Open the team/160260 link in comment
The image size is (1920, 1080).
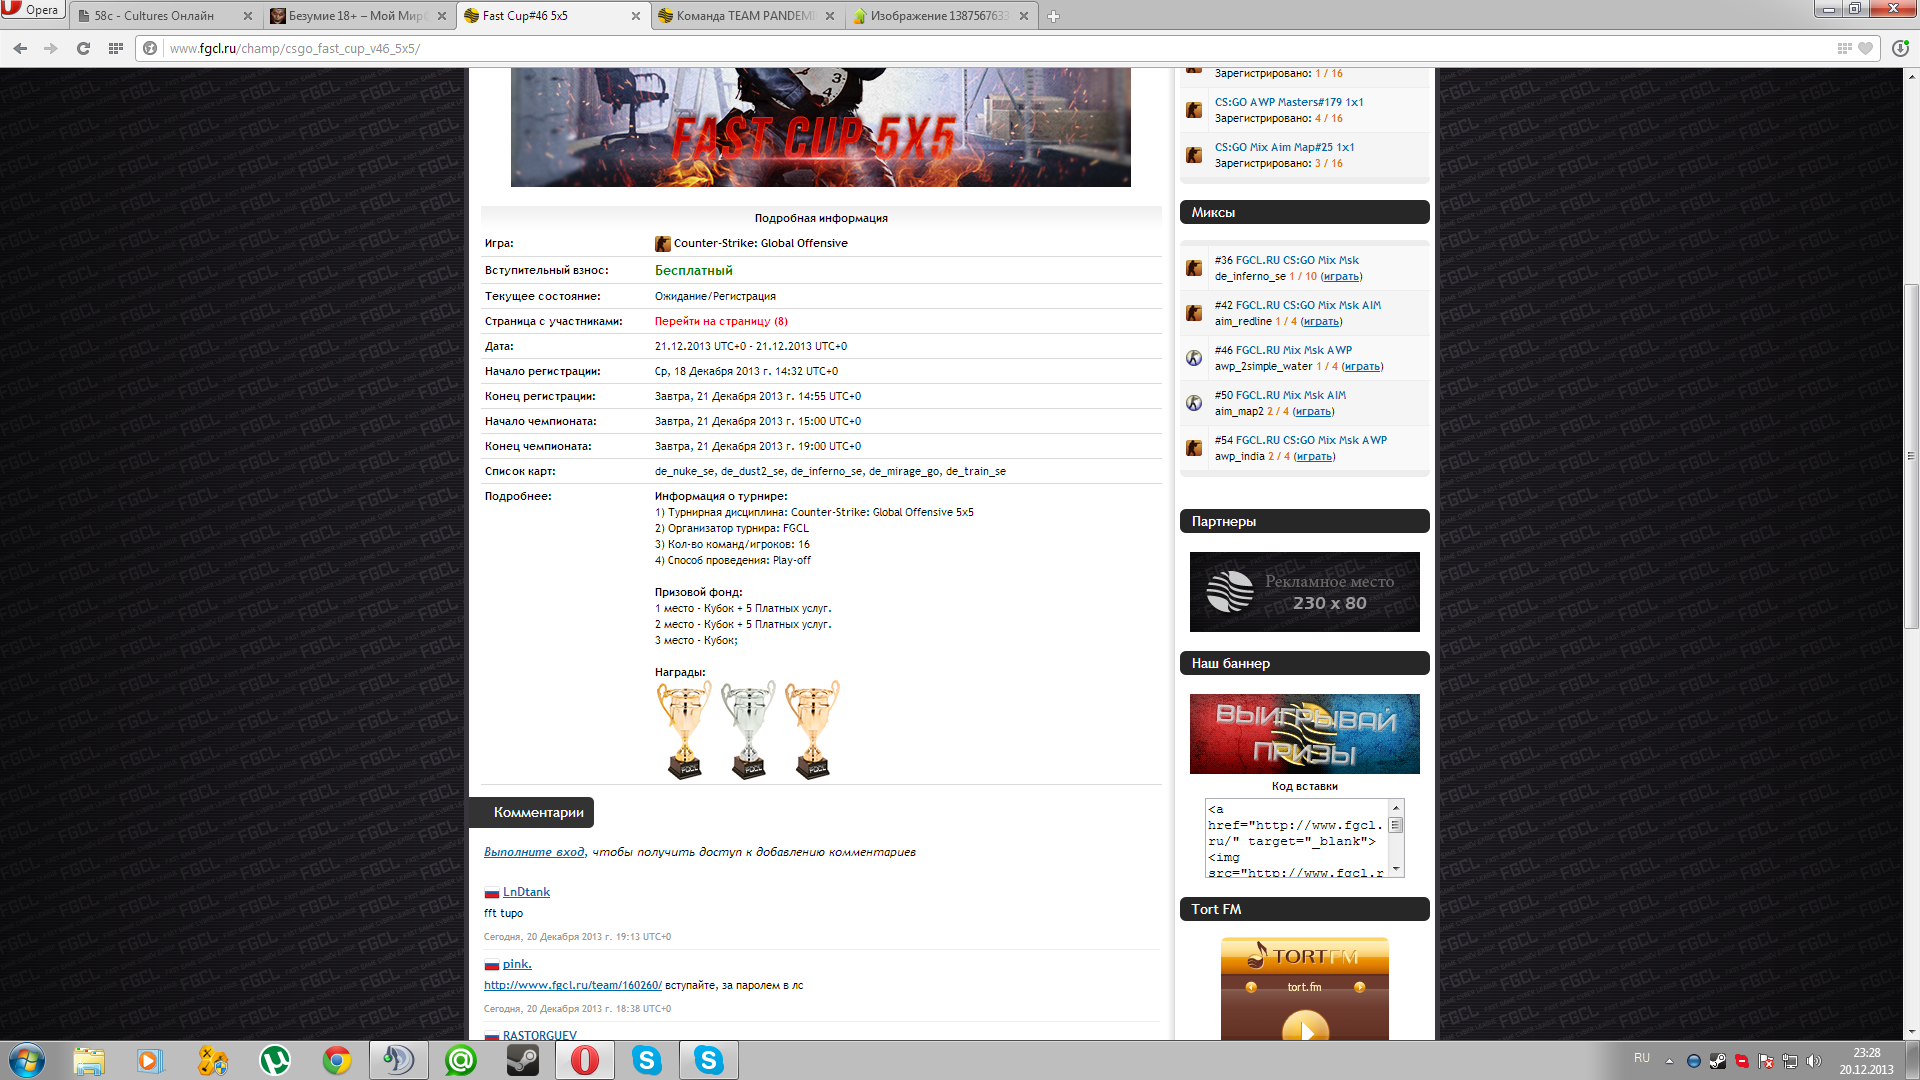pos(573,985)
